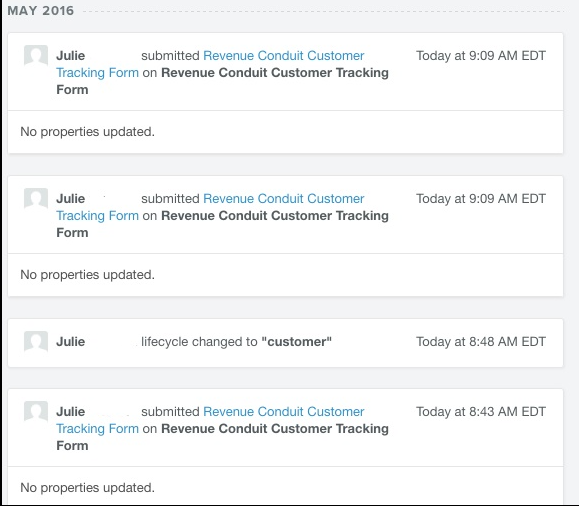Click the name Julie in the topmost entry
This screenshot has width=579, height=506.
(71, 55)
